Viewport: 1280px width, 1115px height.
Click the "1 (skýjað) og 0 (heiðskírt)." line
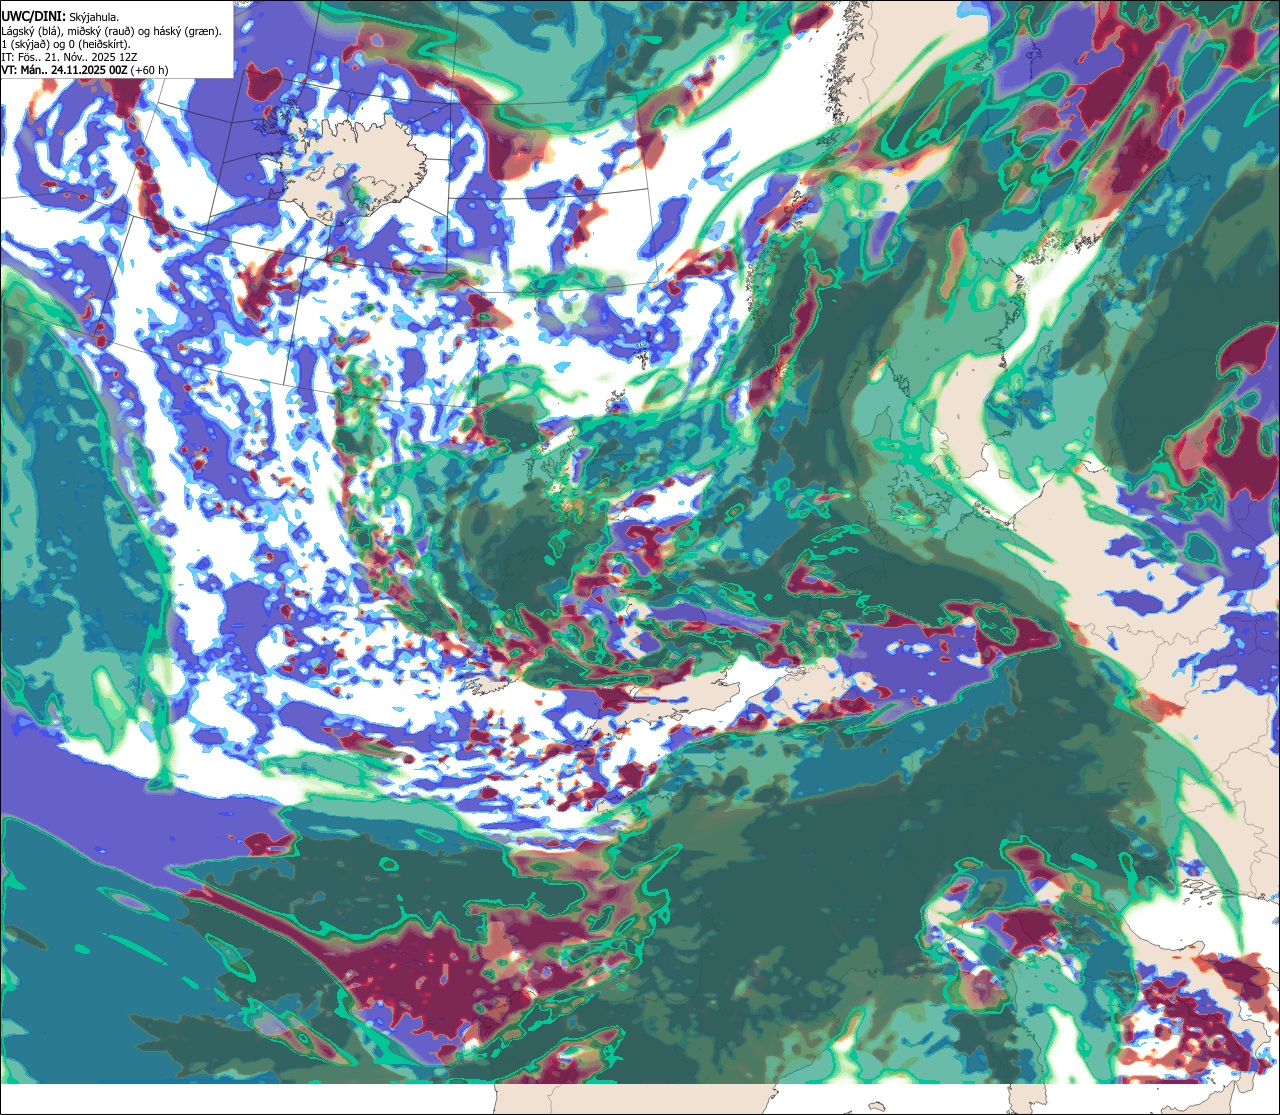point(65,44)
